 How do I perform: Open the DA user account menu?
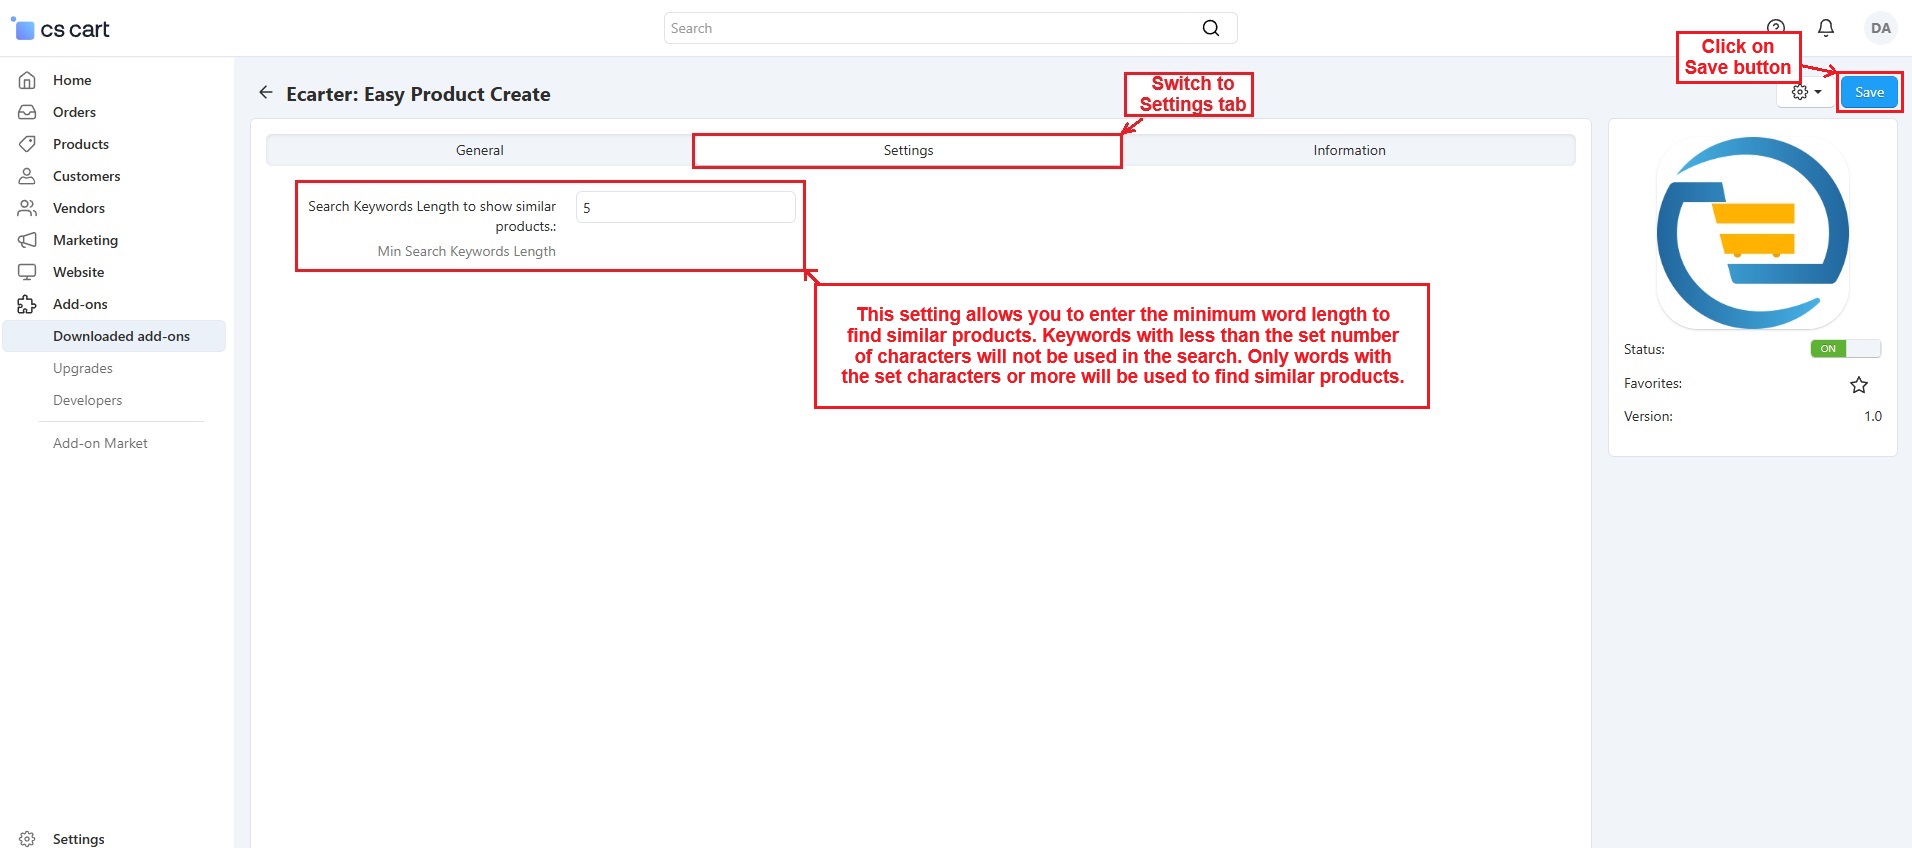[1880, 28]
